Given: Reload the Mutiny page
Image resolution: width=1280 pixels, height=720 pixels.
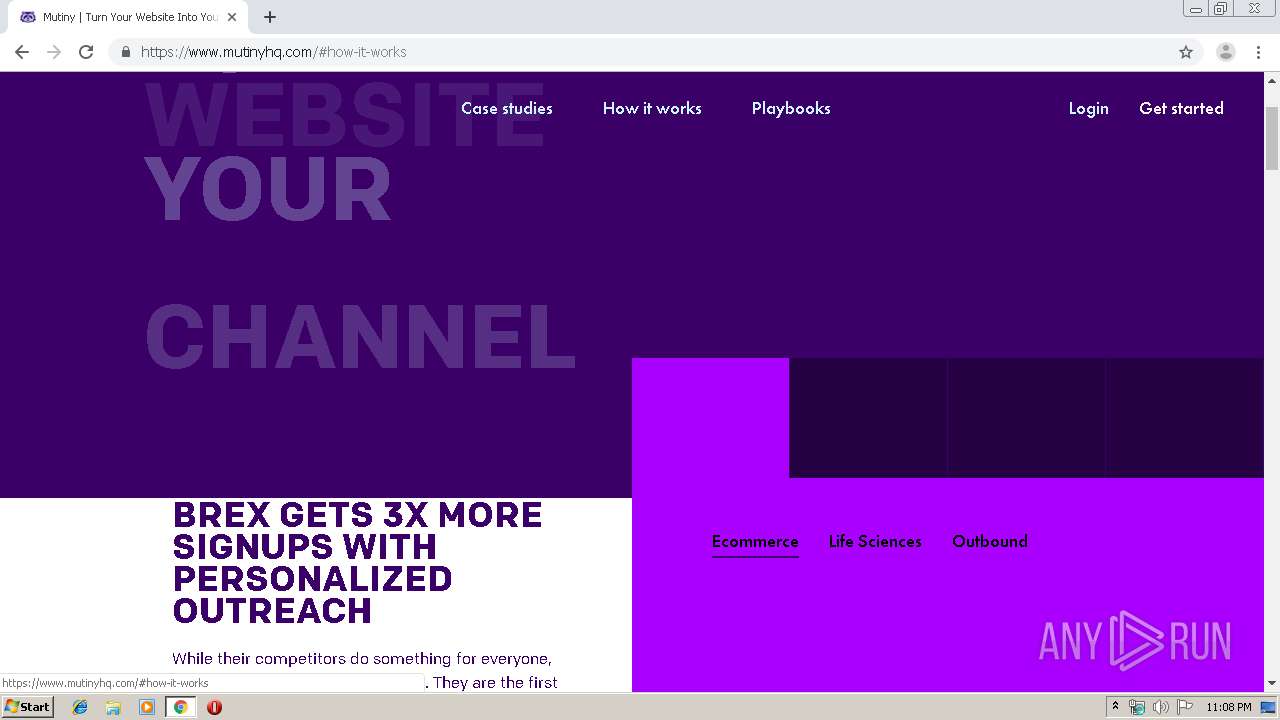Looking at the screenshot, I should [x=86, y=52].
